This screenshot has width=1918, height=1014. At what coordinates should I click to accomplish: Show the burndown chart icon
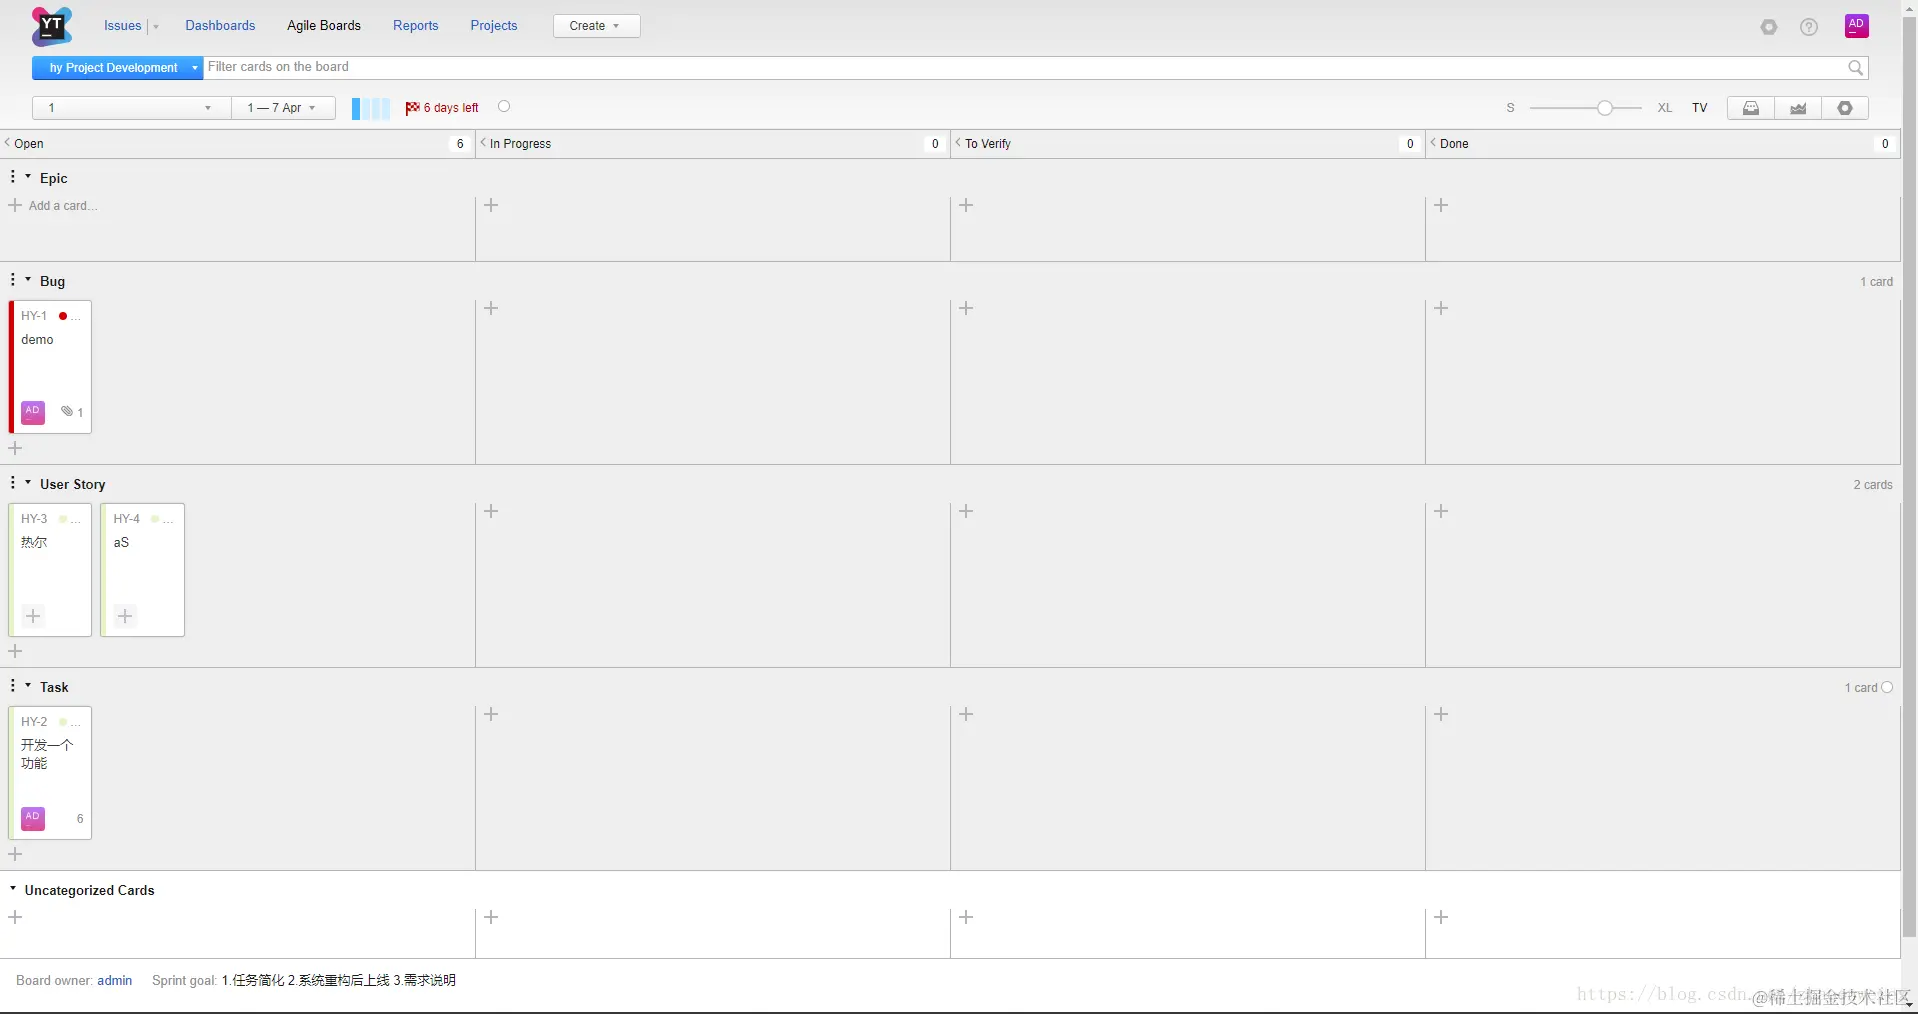[1798, 108]
